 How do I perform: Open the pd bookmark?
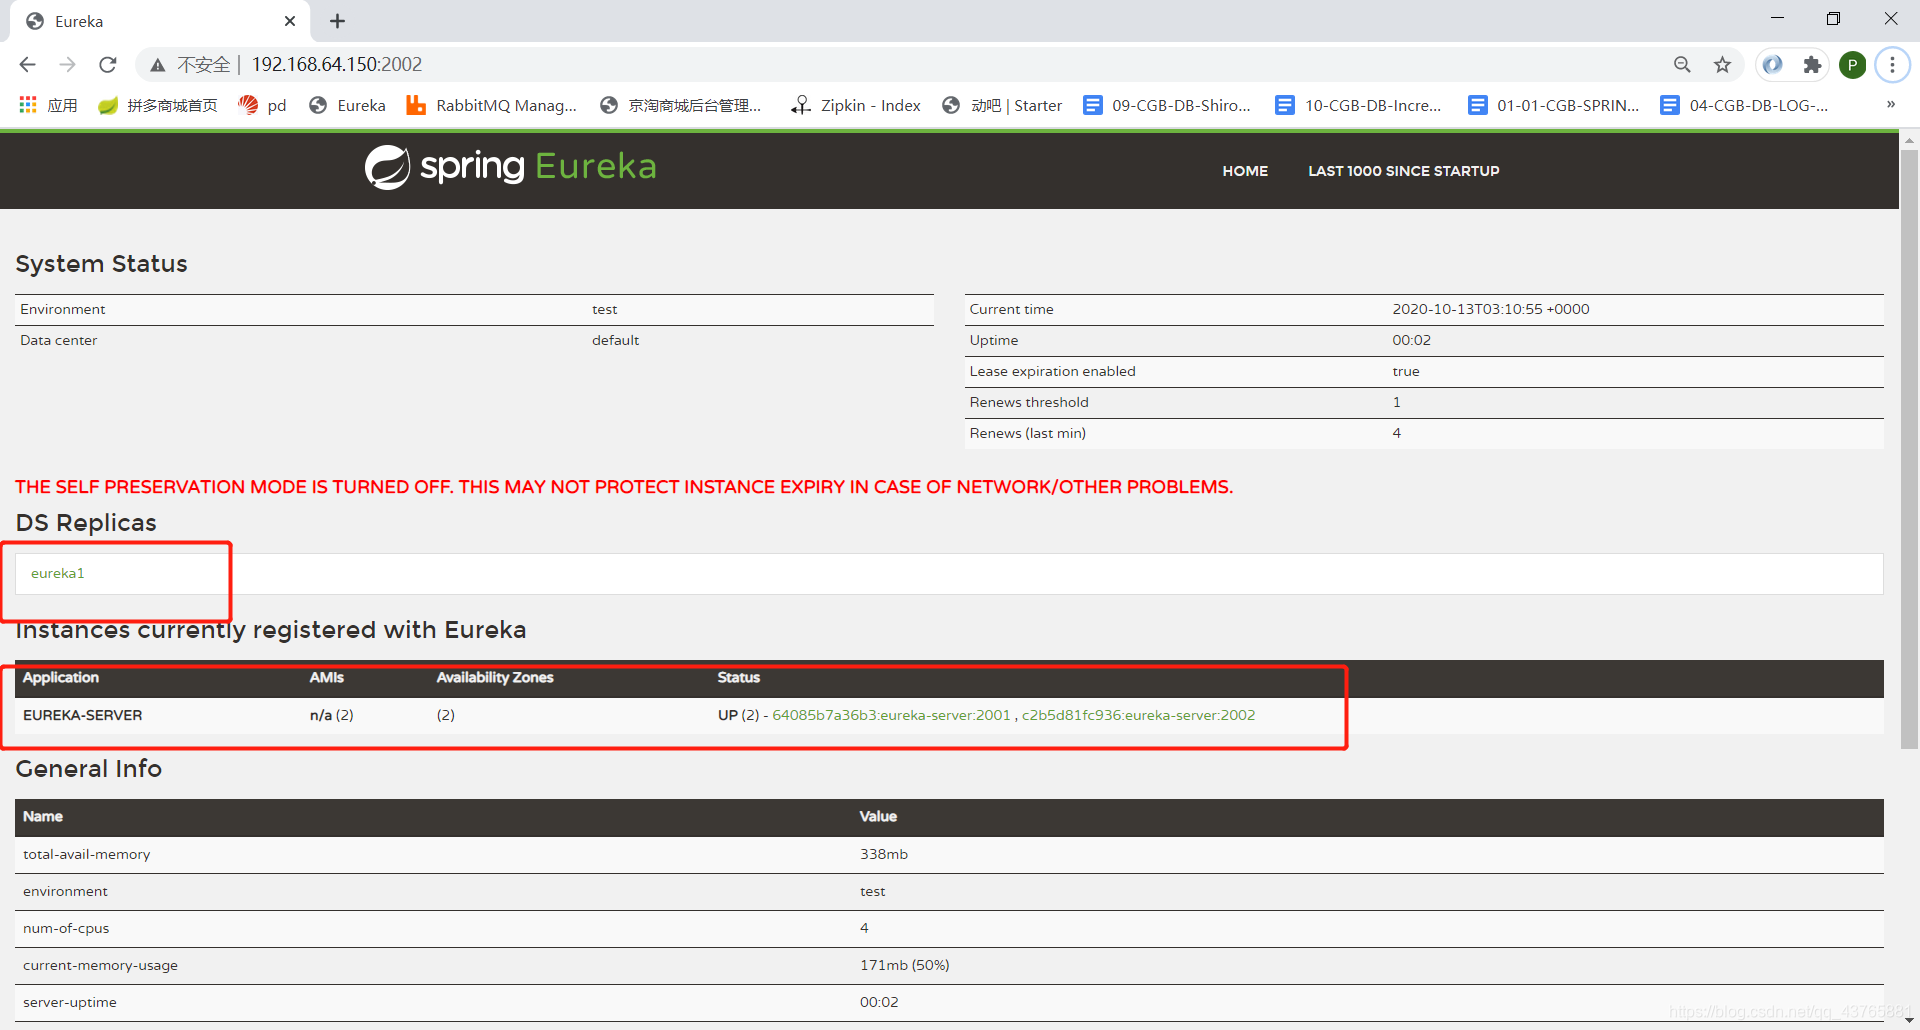point(263,105)
